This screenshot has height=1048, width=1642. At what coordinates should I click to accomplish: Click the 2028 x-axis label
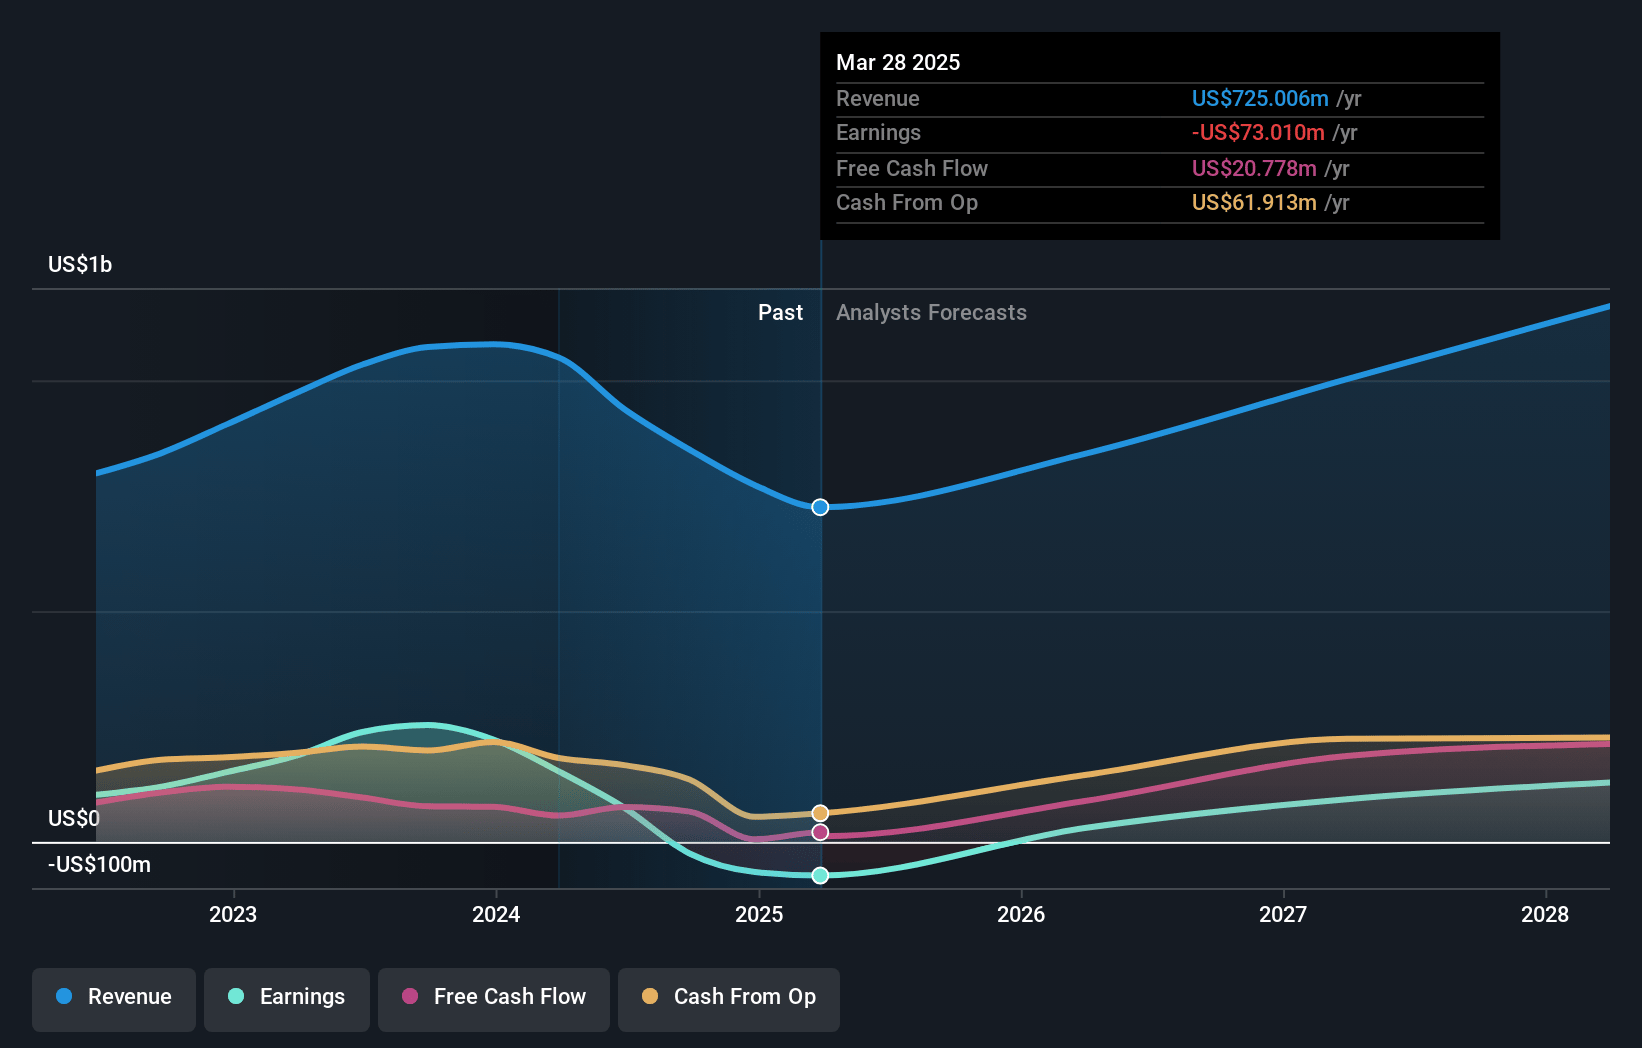[1545, 914]
